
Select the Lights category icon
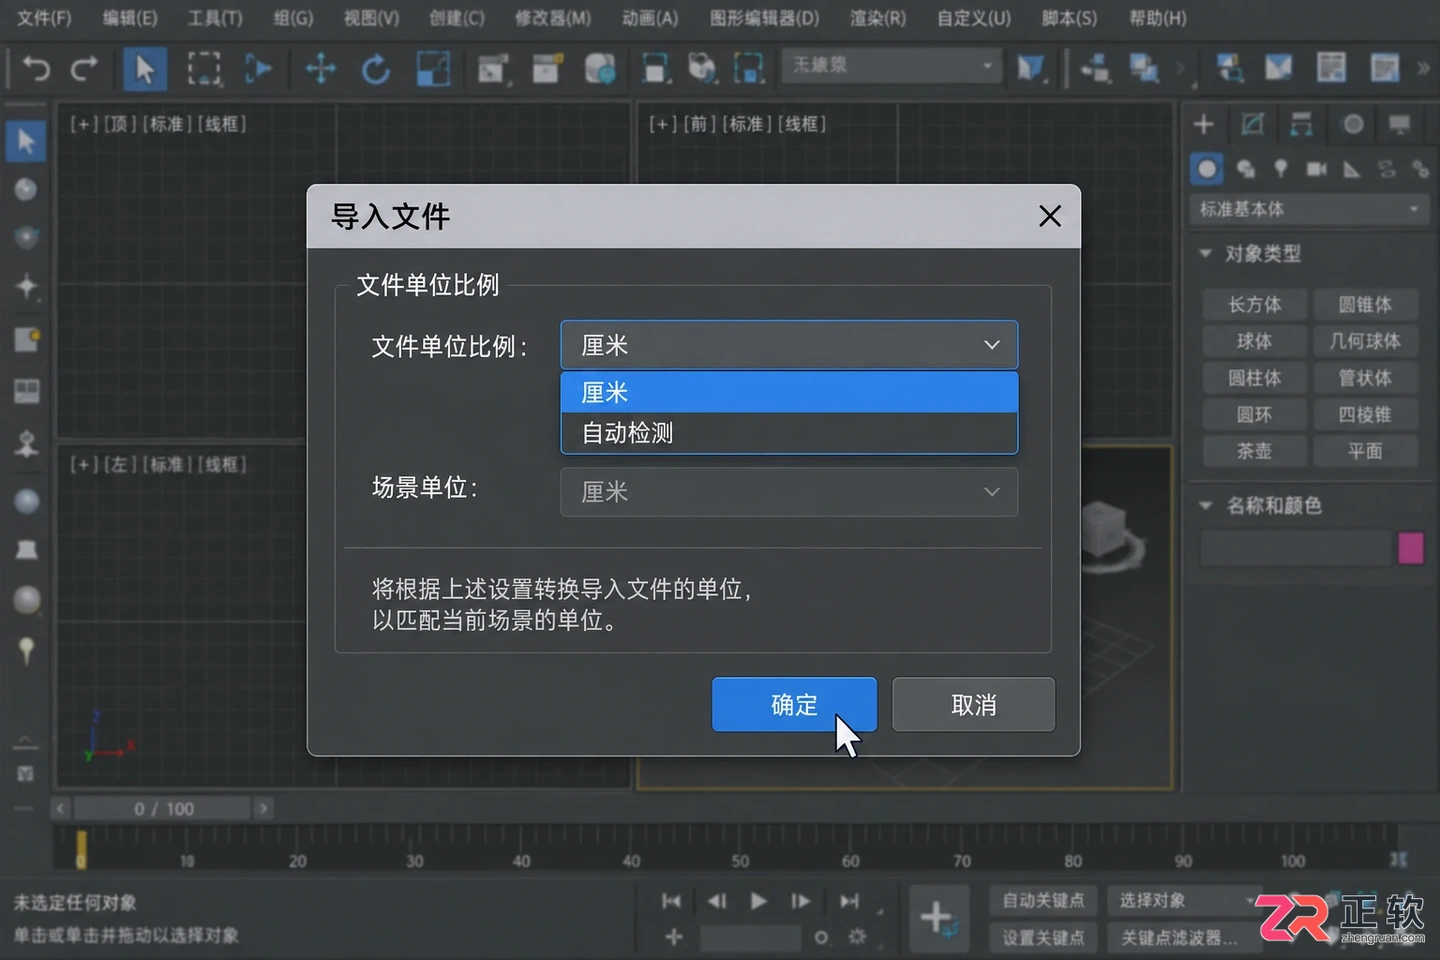[x=1281, y=169]
